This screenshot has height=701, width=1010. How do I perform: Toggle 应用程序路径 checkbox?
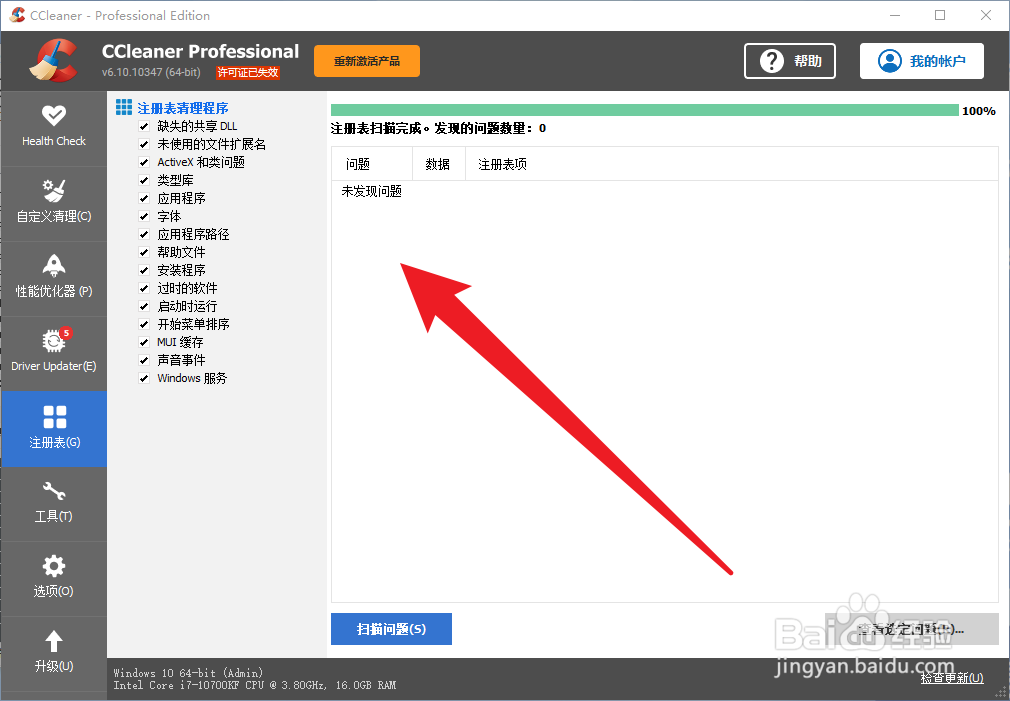[x=144, y=235]
